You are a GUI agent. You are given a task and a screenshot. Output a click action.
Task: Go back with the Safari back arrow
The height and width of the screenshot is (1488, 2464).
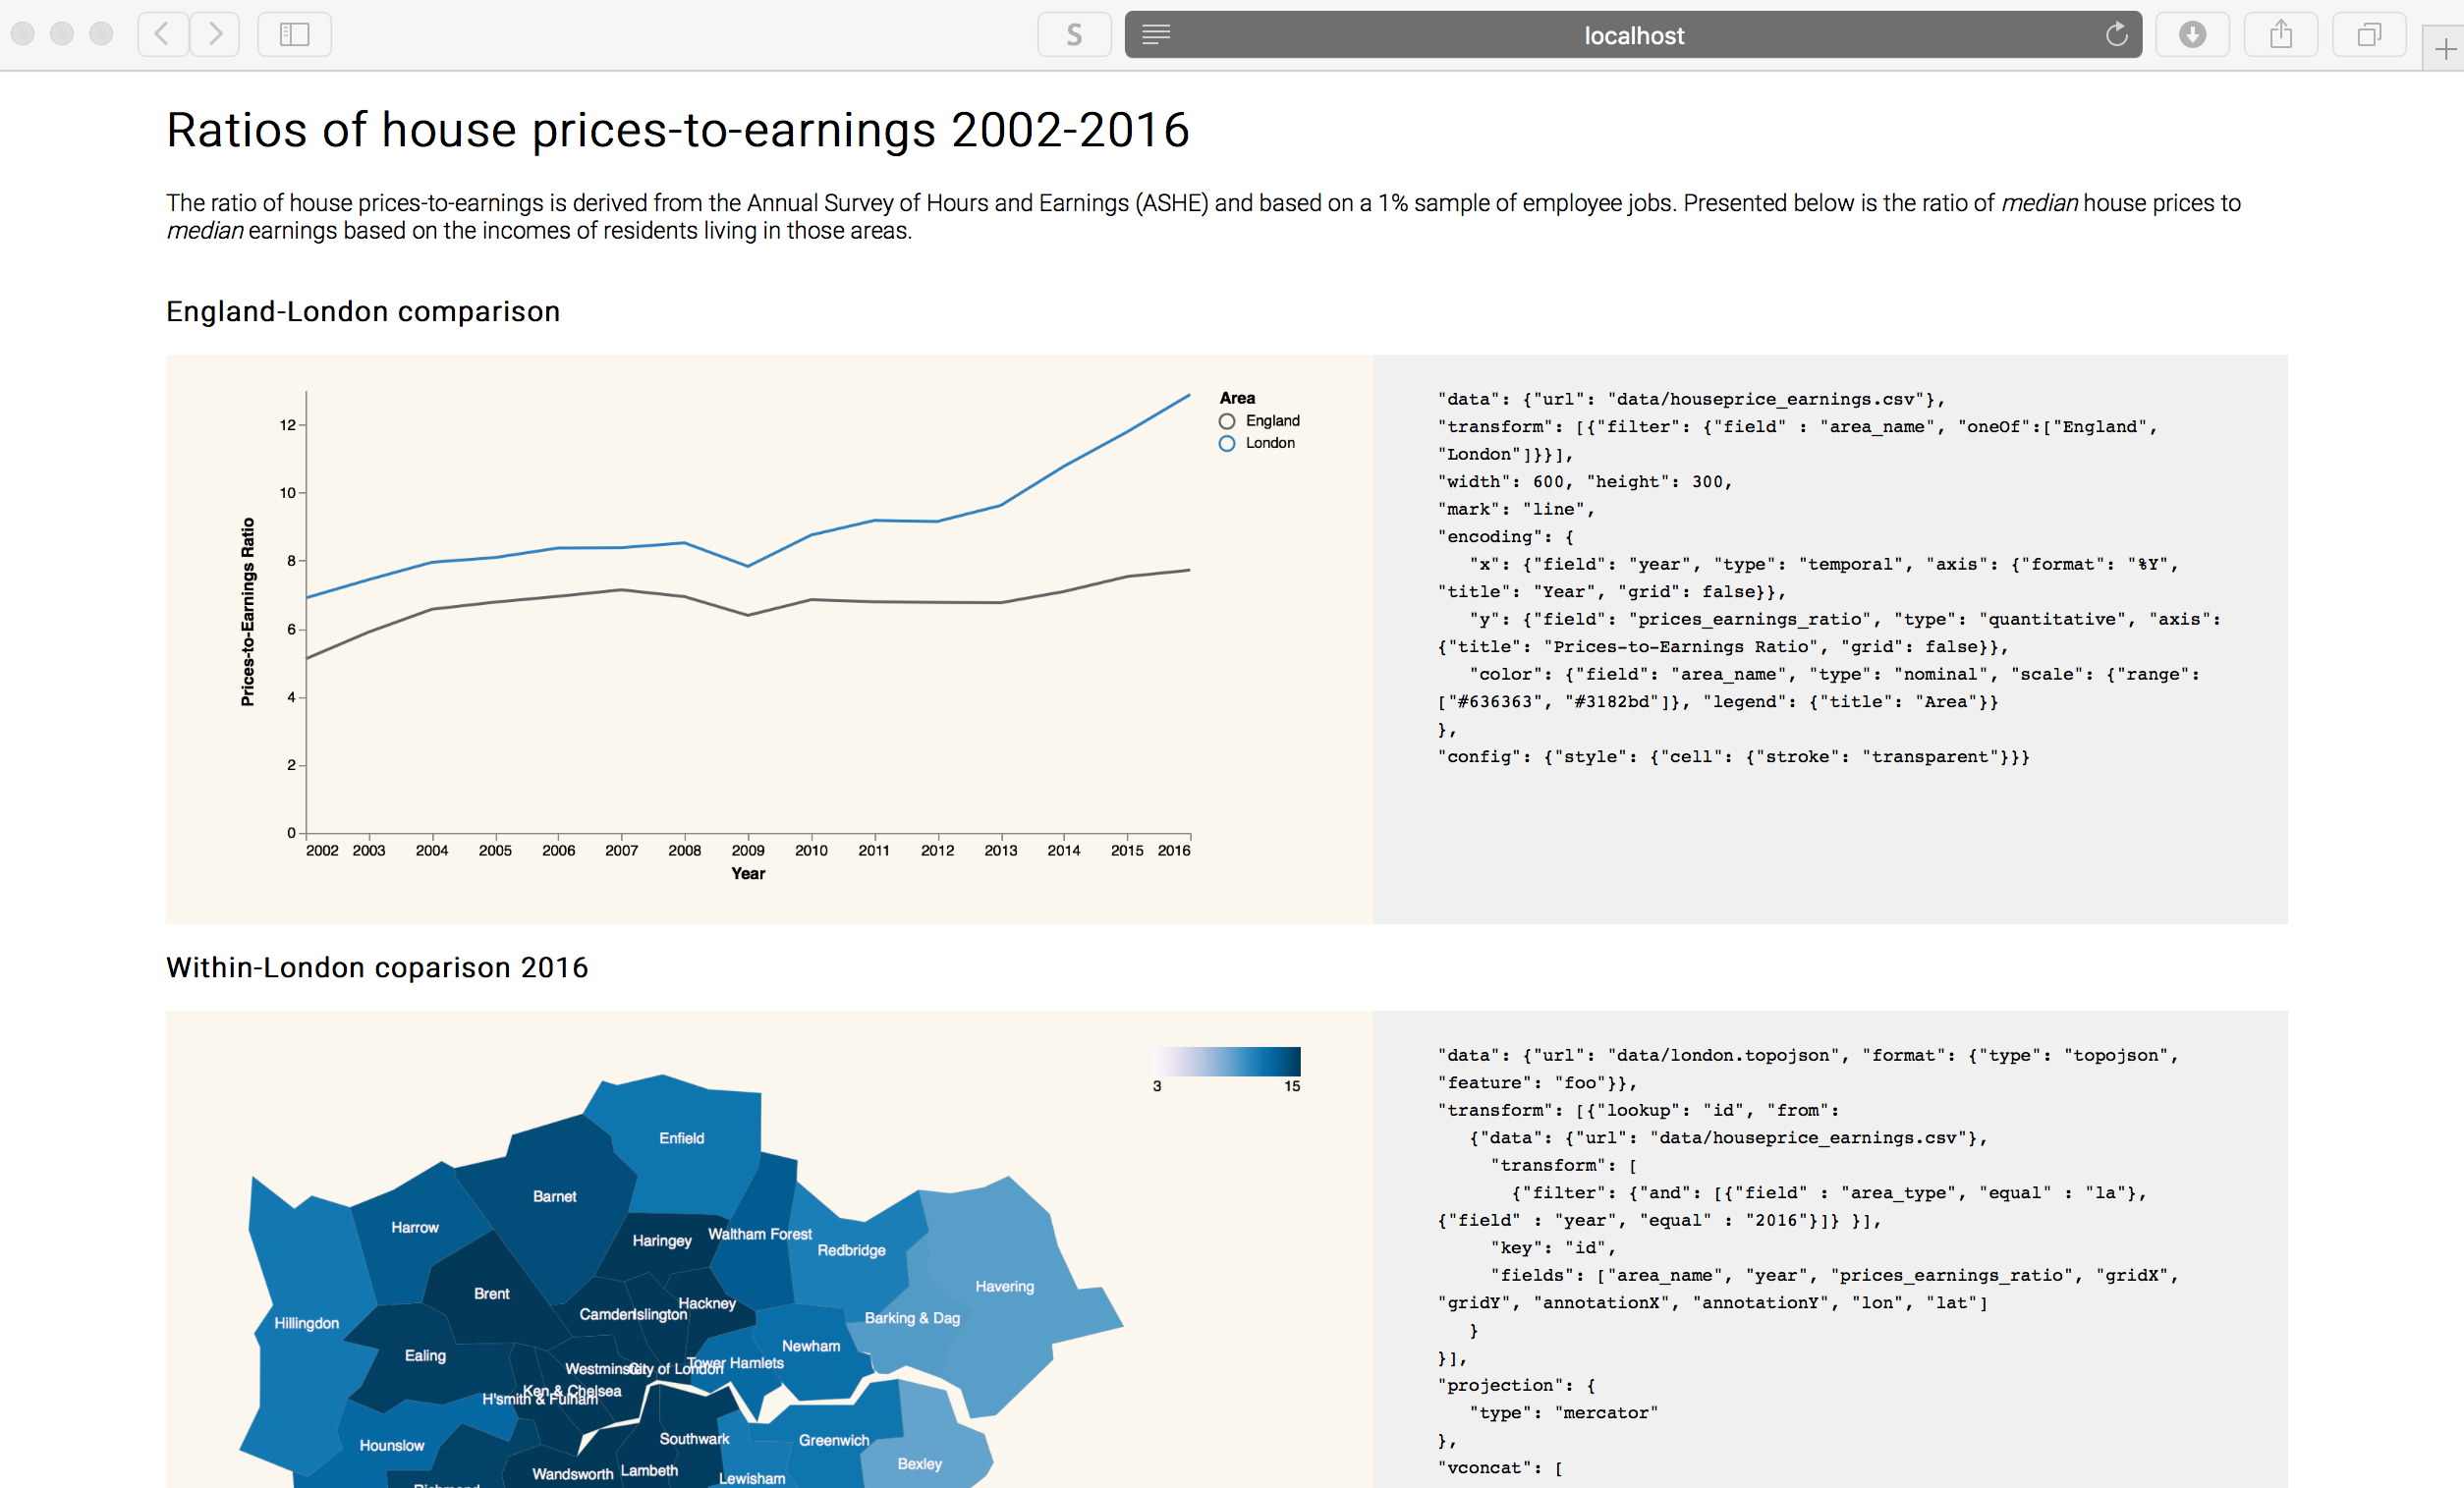(x=163, y=35)
